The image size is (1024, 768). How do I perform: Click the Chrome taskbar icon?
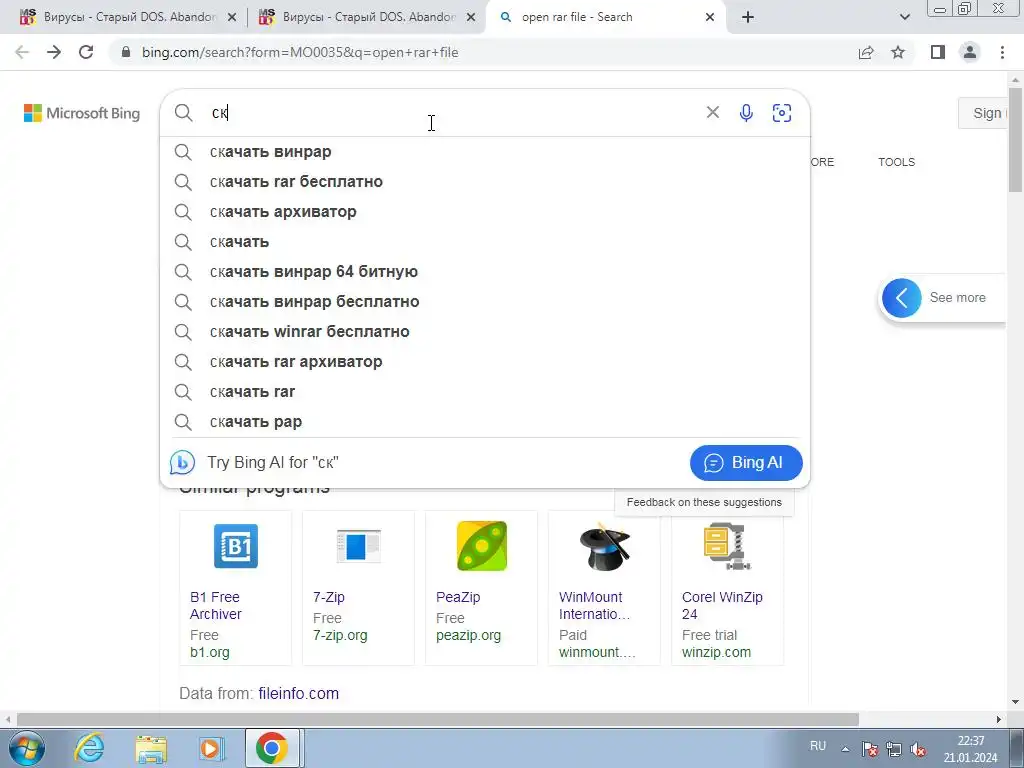[272, 748]
